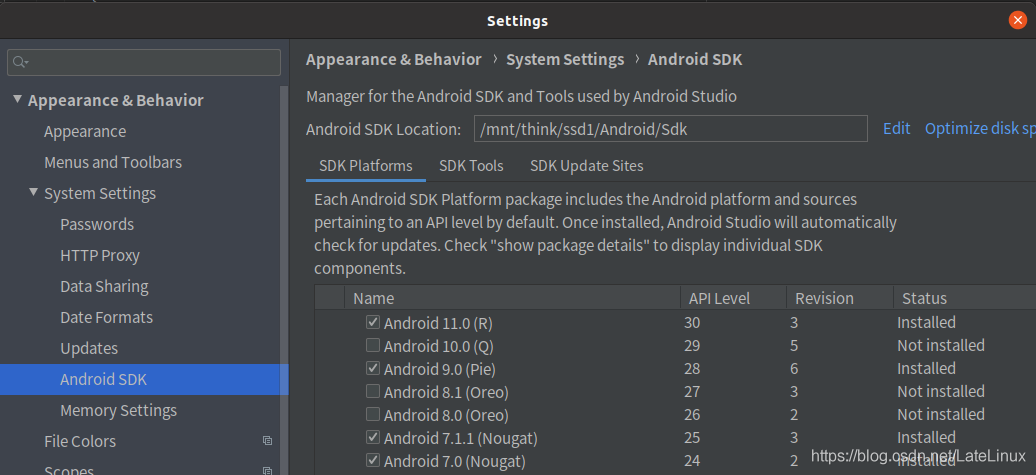Select the SDK Platforms tab
Image resolution: width=1036 pixels, height=475 pixels.
tap(365, 165)
